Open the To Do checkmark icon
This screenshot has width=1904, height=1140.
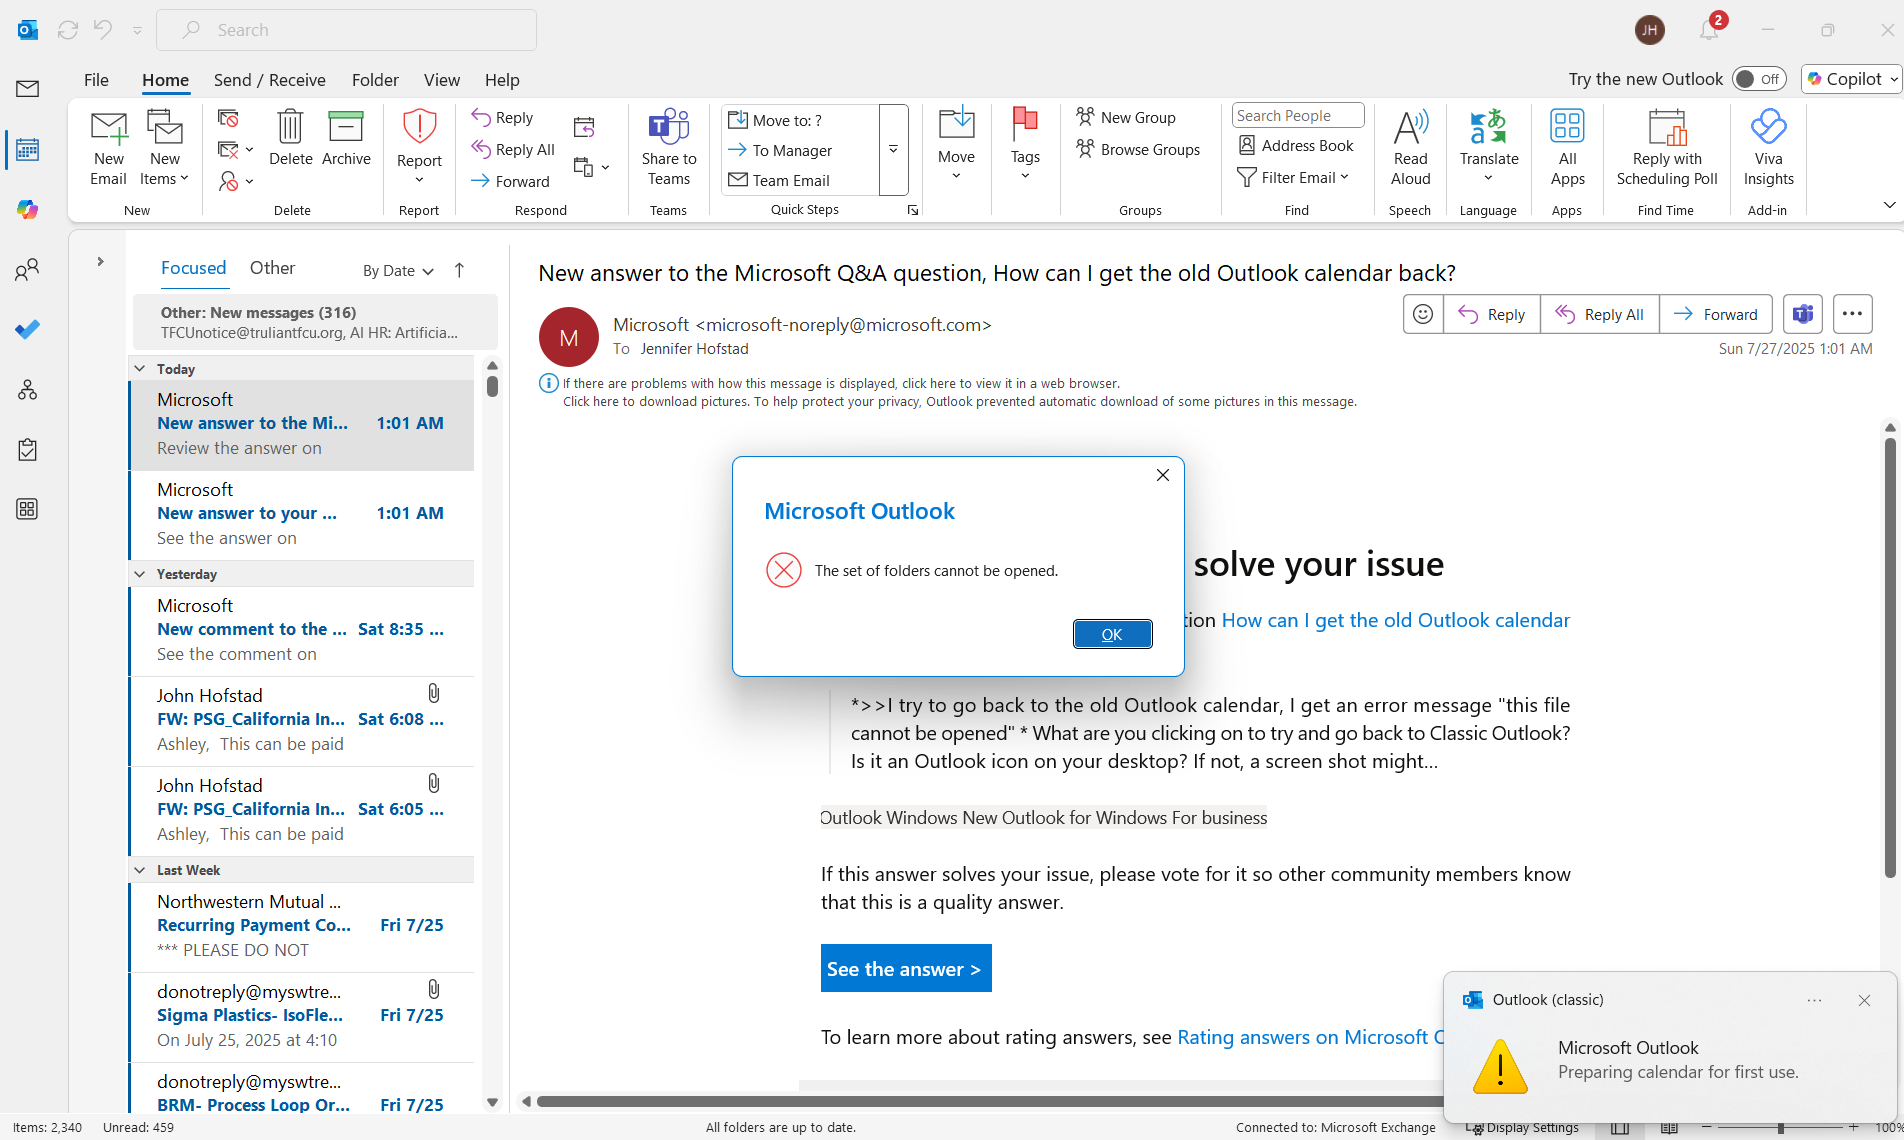pos(28,329)
